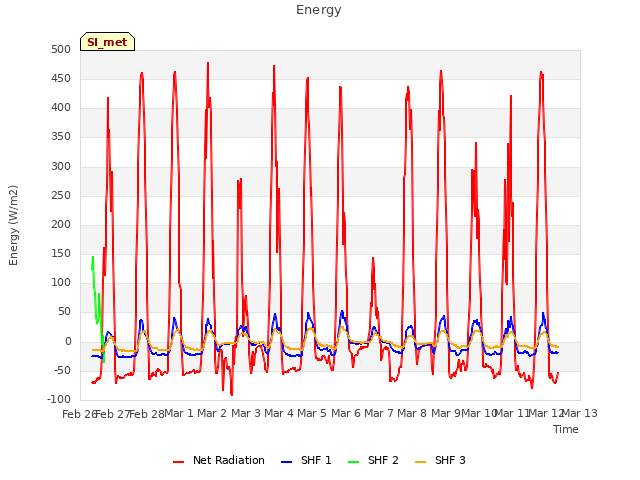Select the green SHF 2 legend swatch
The height and width of the screenshot is (480, 640).
(x=353, y=462)
